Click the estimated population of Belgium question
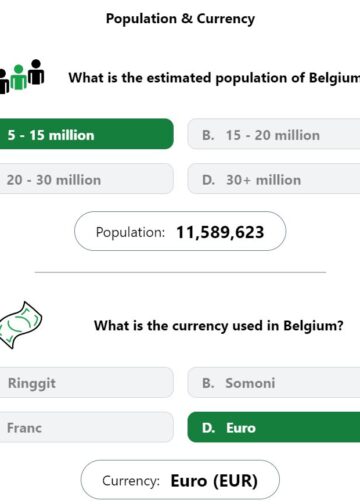360x504 pixels. [x=214, y=78]
